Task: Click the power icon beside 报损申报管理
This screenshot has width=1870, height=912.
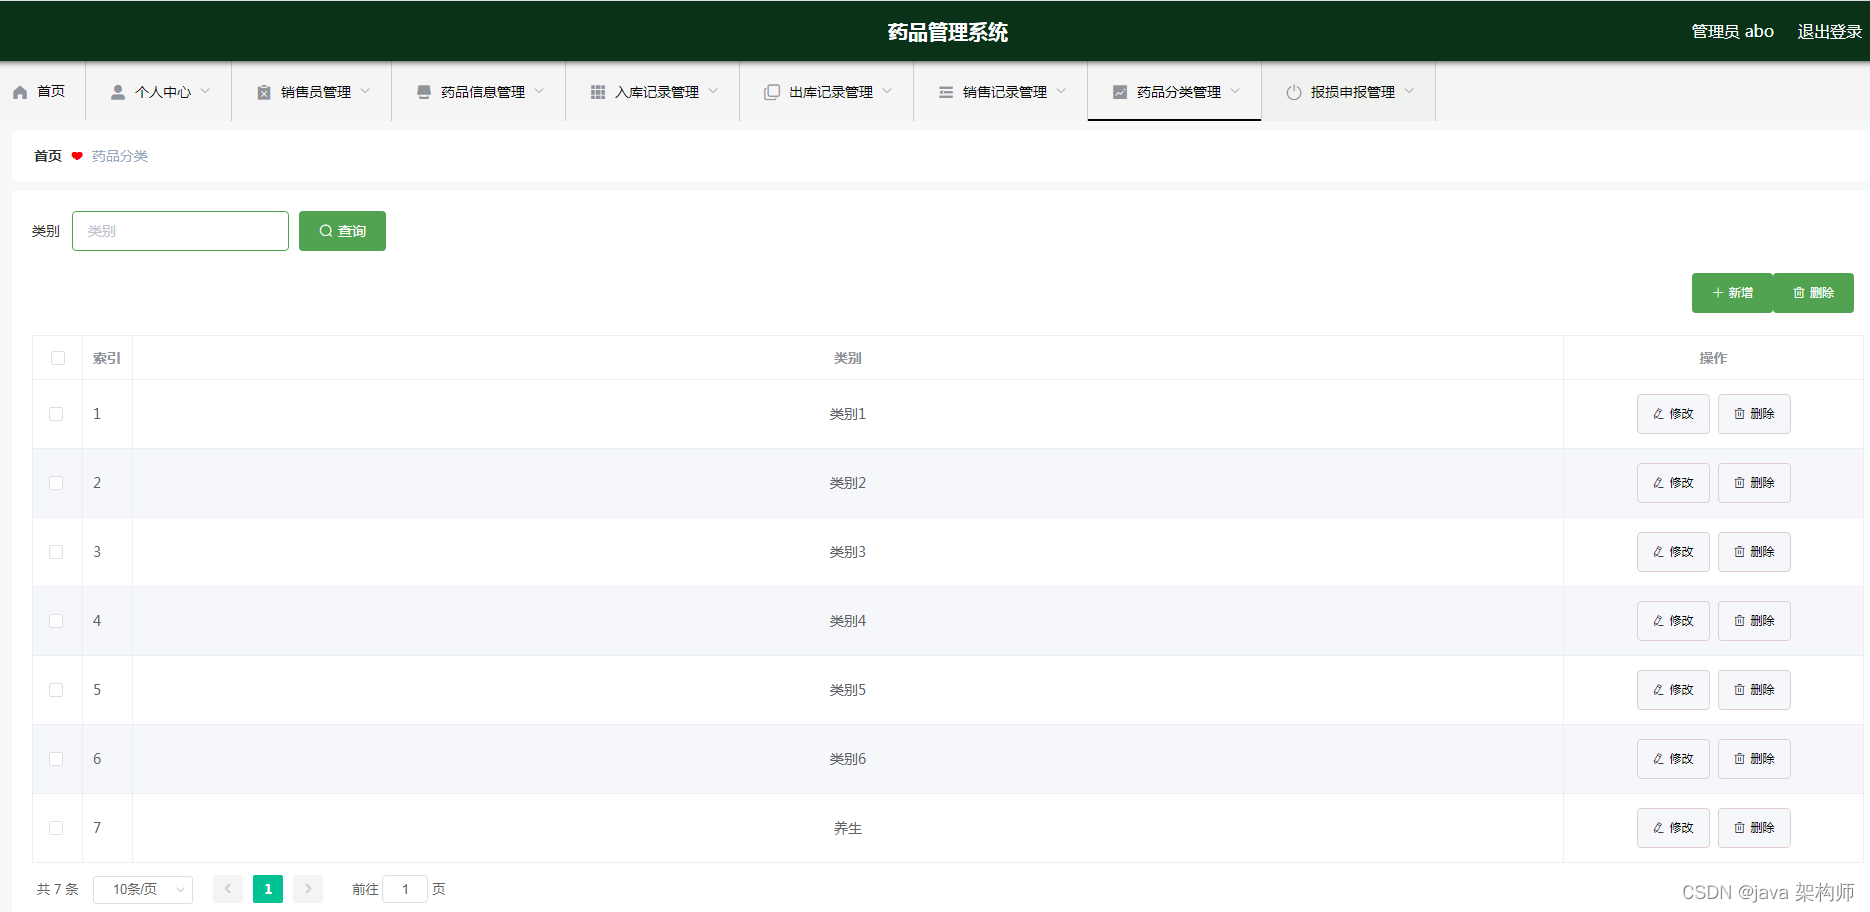Action: pyautogui.click(x=1294, y=92)
